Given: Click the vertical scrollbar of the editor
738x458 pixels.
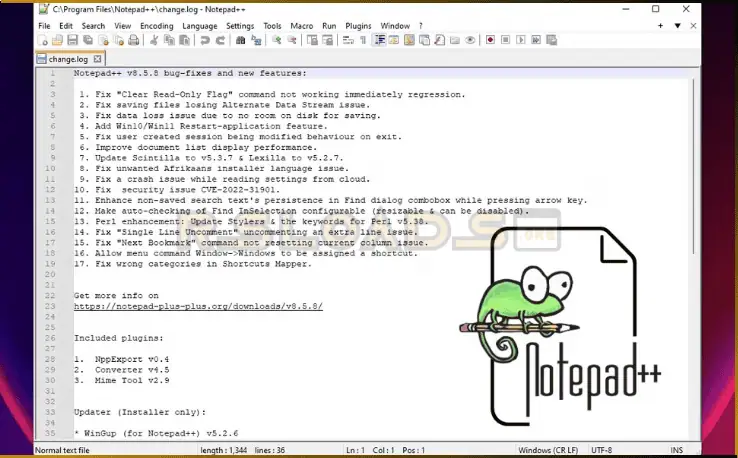Looking at the screenshot, I should (x=694, y=167).
